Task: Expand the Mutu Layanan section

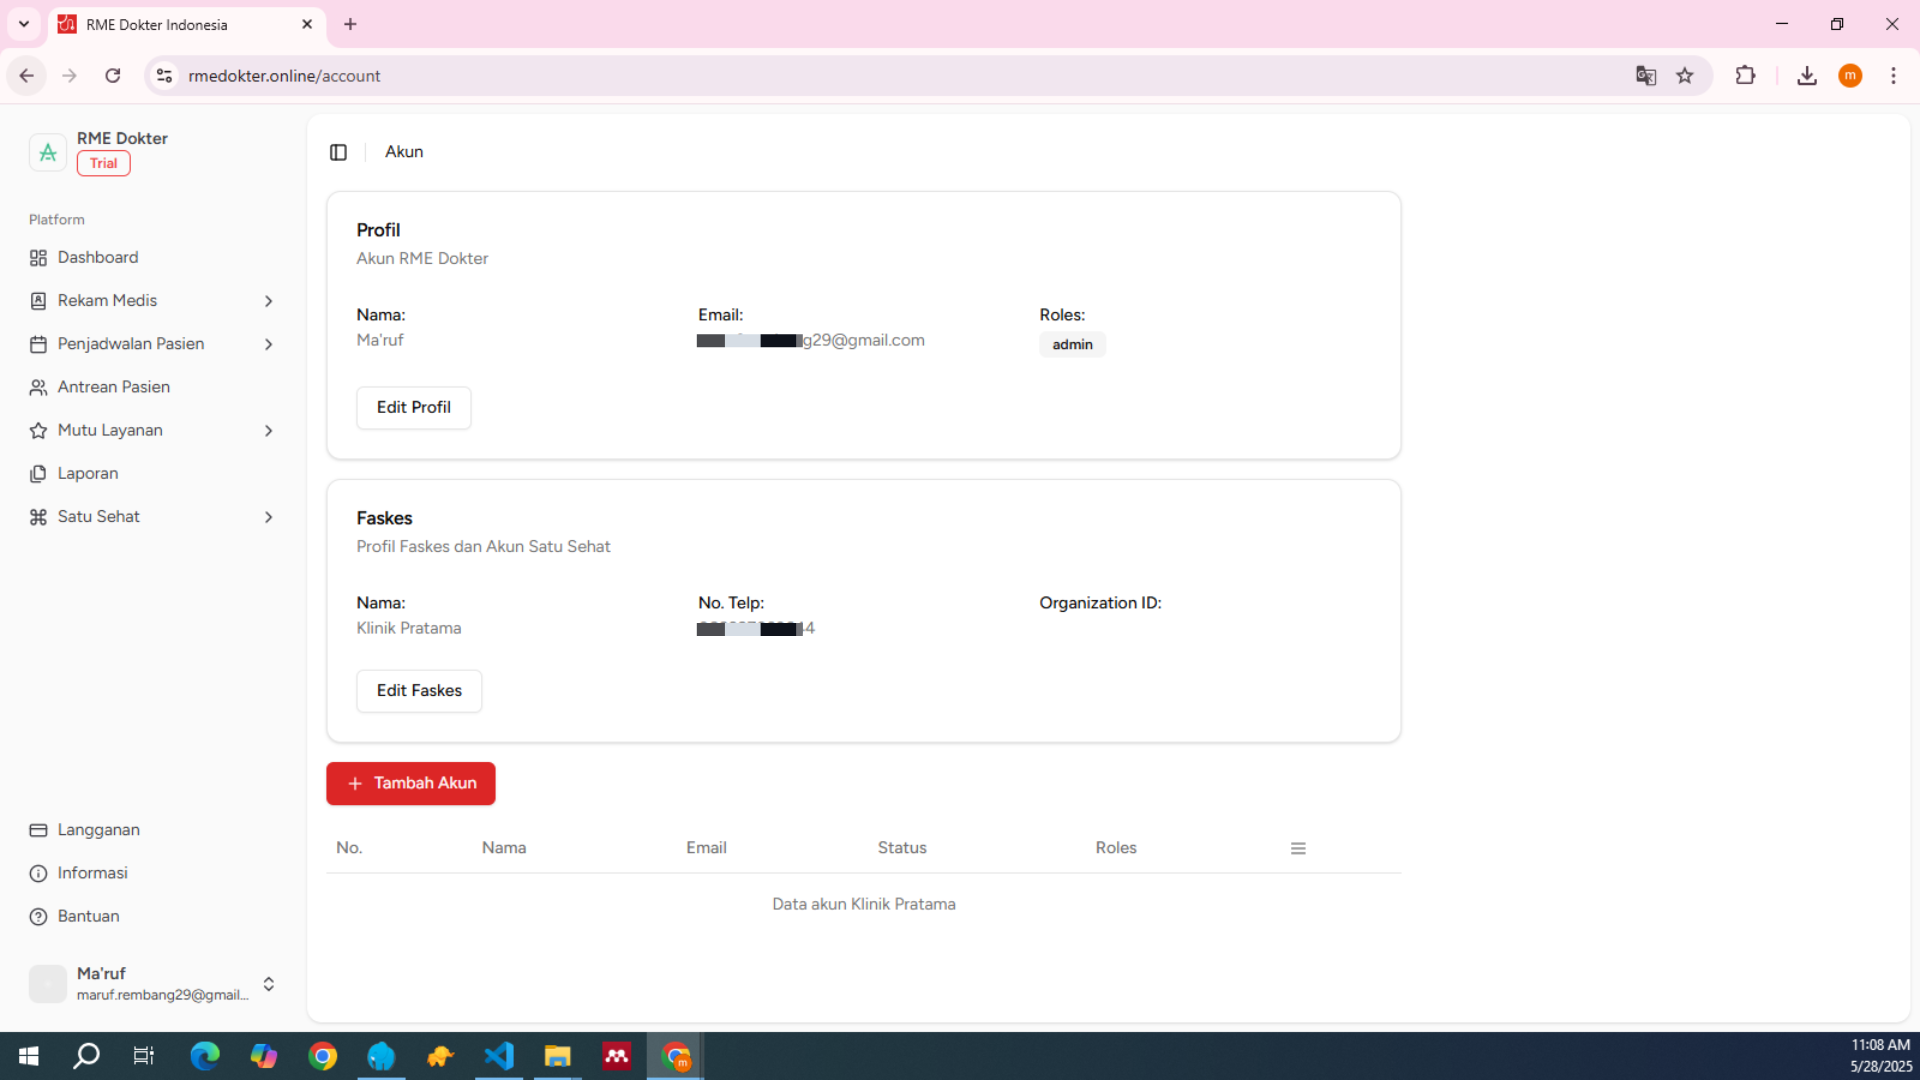Action: pyautogui.click(x=268, y=430)
